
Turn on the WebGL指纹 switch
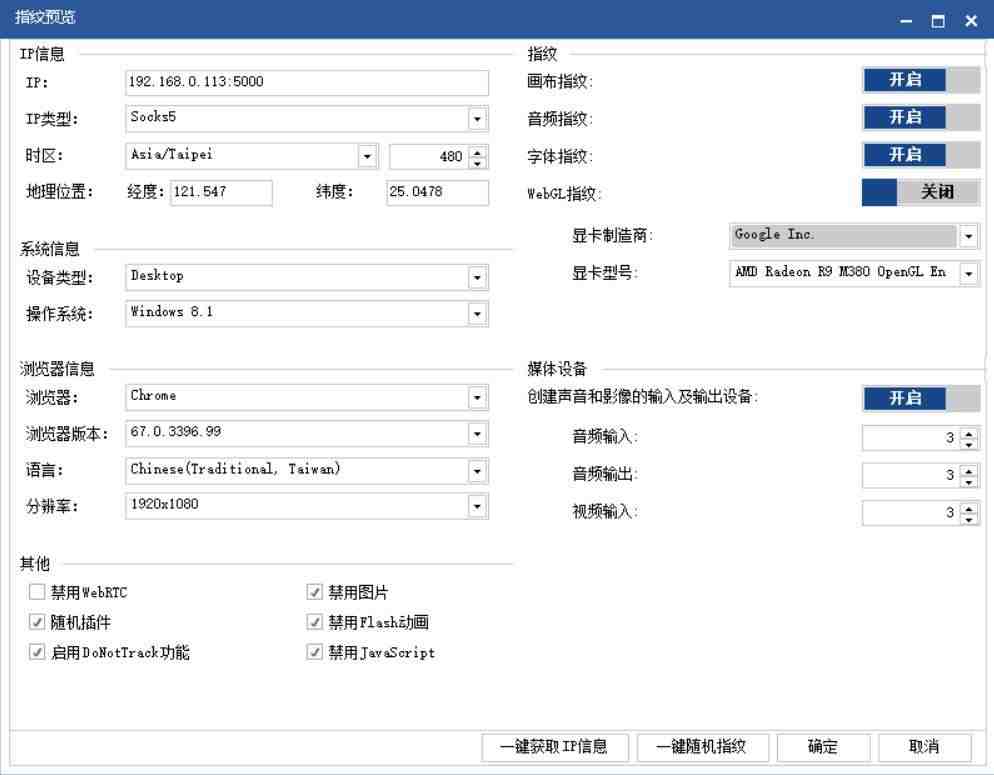920,192
